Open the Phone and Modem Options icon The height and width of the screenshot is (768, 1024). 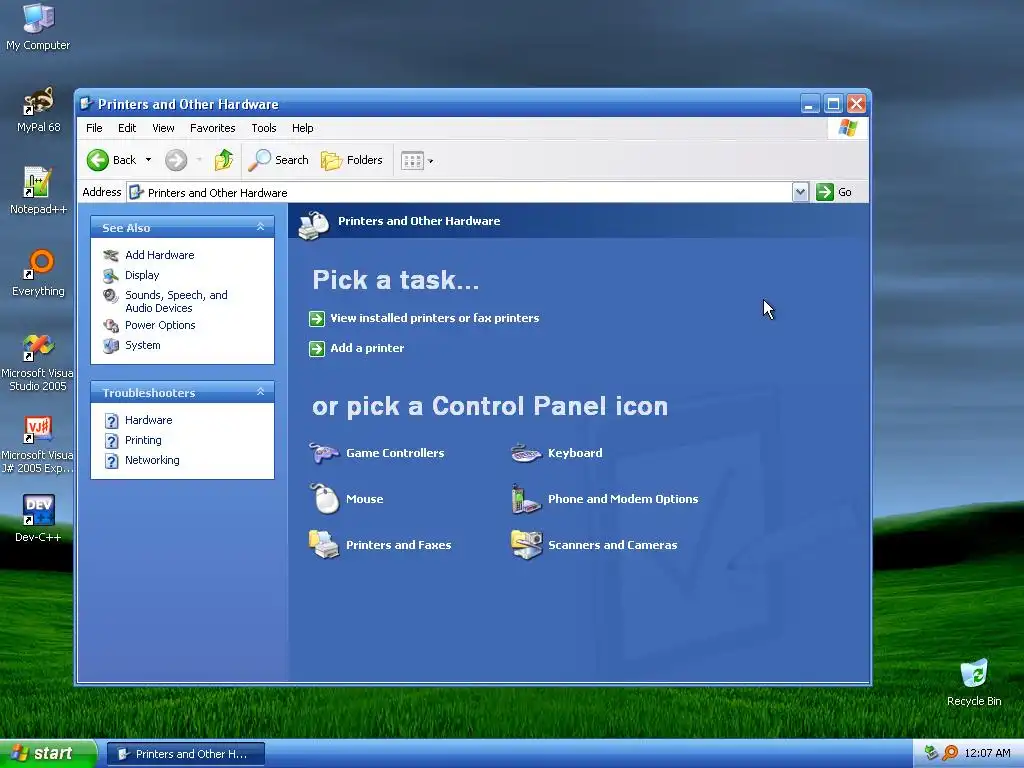[526, 499]
